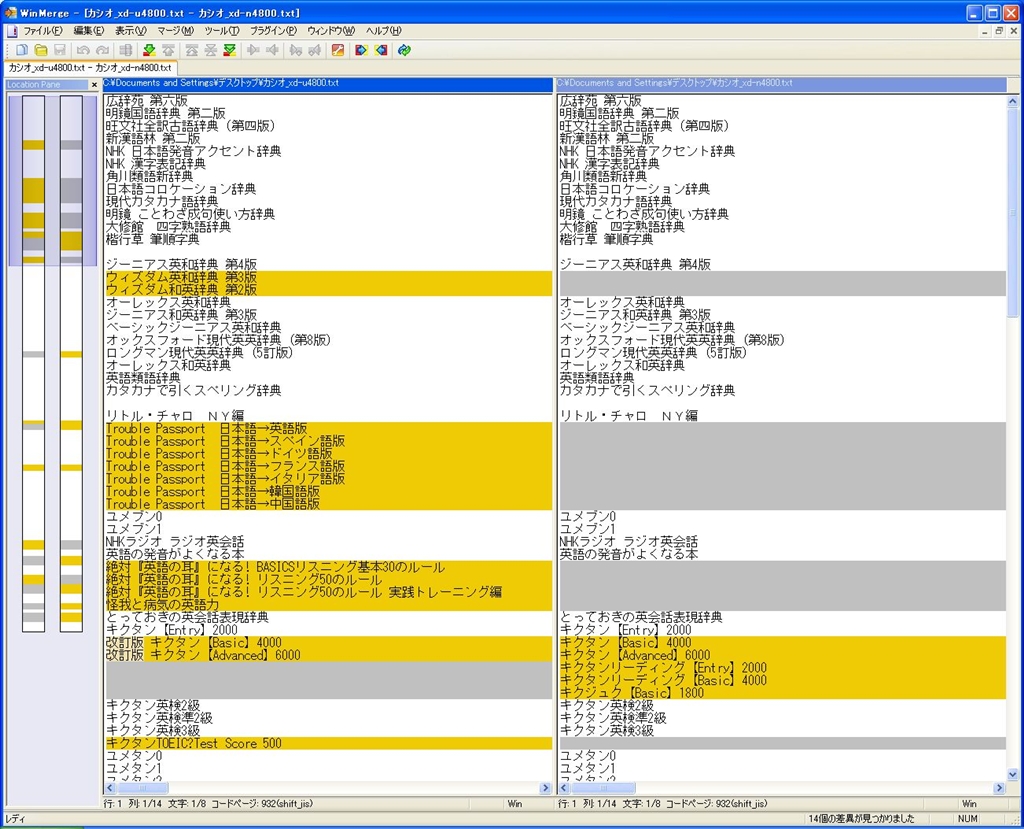Minimize the inner document window
The image size is (1024, 829).
985,31
